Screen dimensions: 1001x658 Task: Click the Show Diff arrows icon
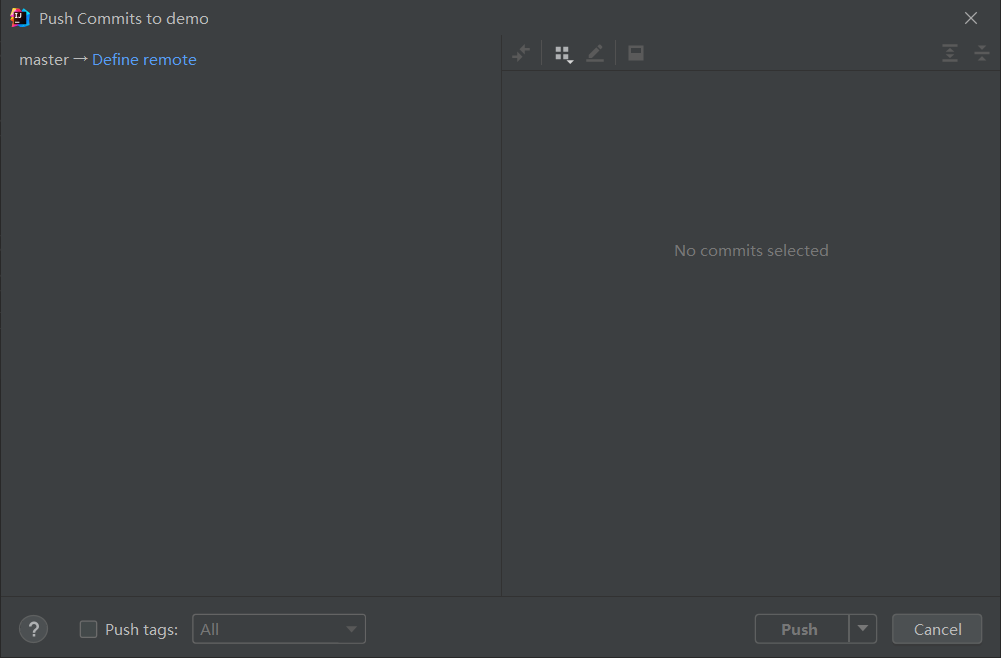tap(521, 53)
